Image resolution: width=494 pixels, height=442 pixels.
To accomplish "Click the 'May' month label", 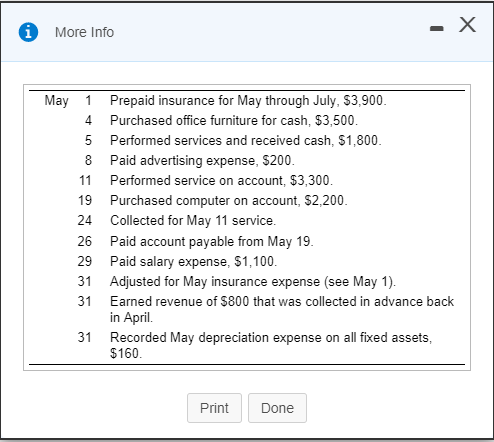I will (x=56, y=100).
